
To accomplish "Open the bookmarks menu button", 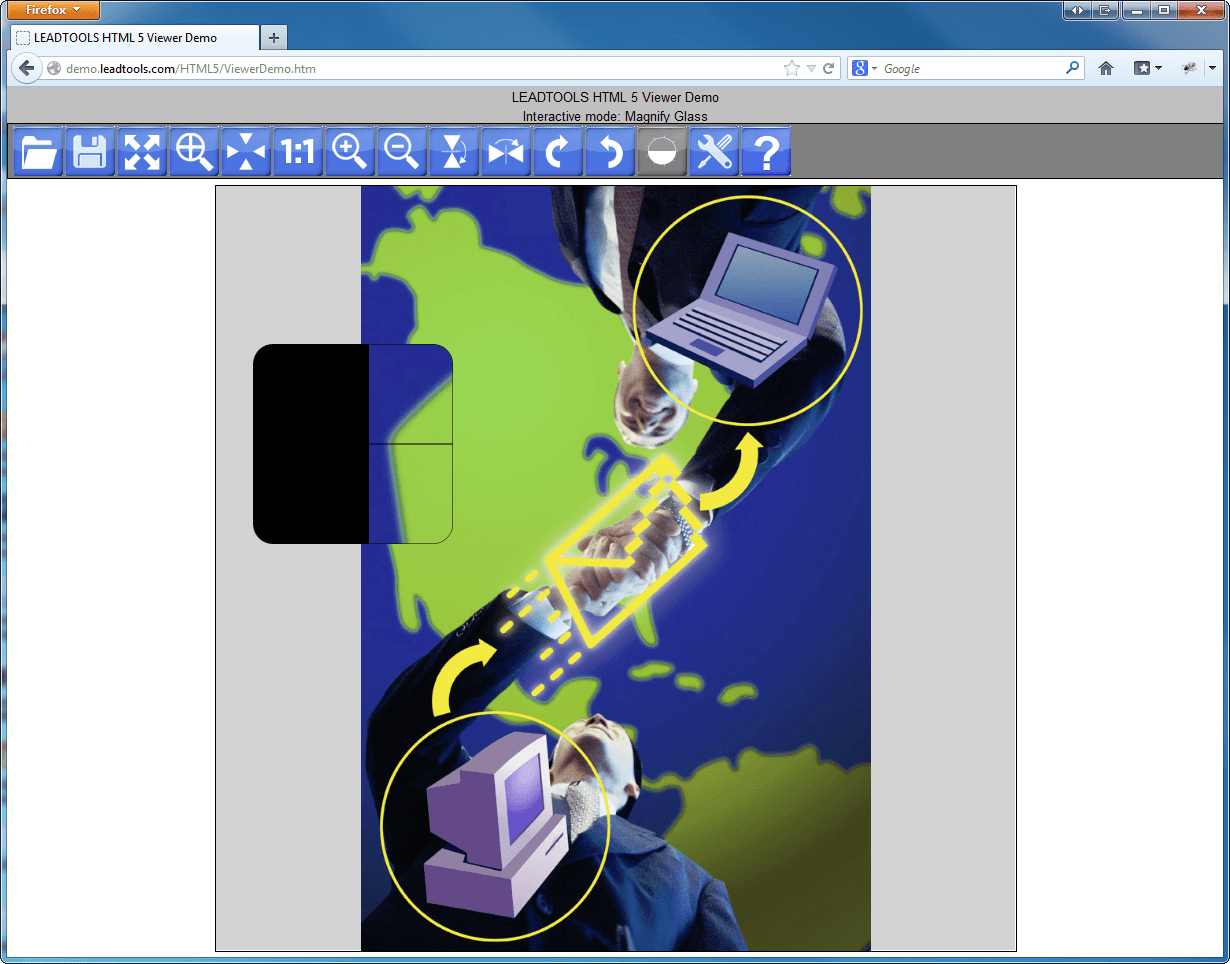I will pos(1147,68).
